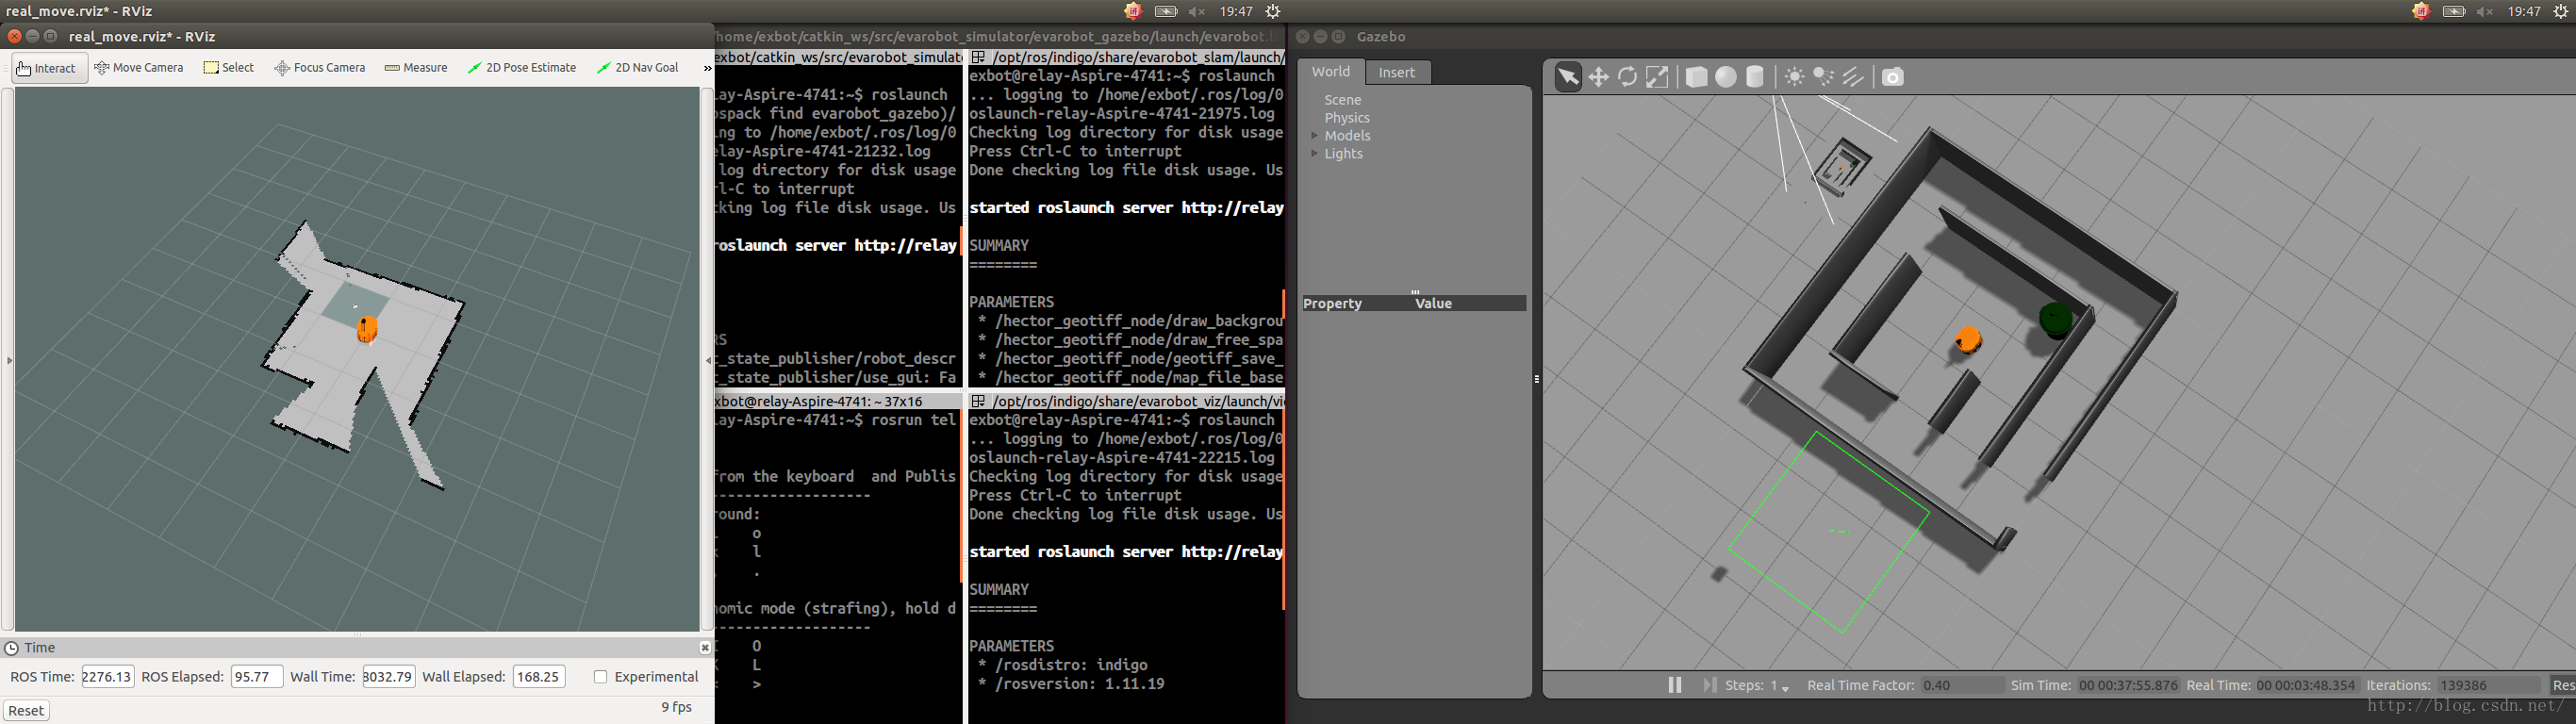This screenshot has height=724, width=2576.
Task: Add a point light to the scene
Action: (x=1794, y=77)
